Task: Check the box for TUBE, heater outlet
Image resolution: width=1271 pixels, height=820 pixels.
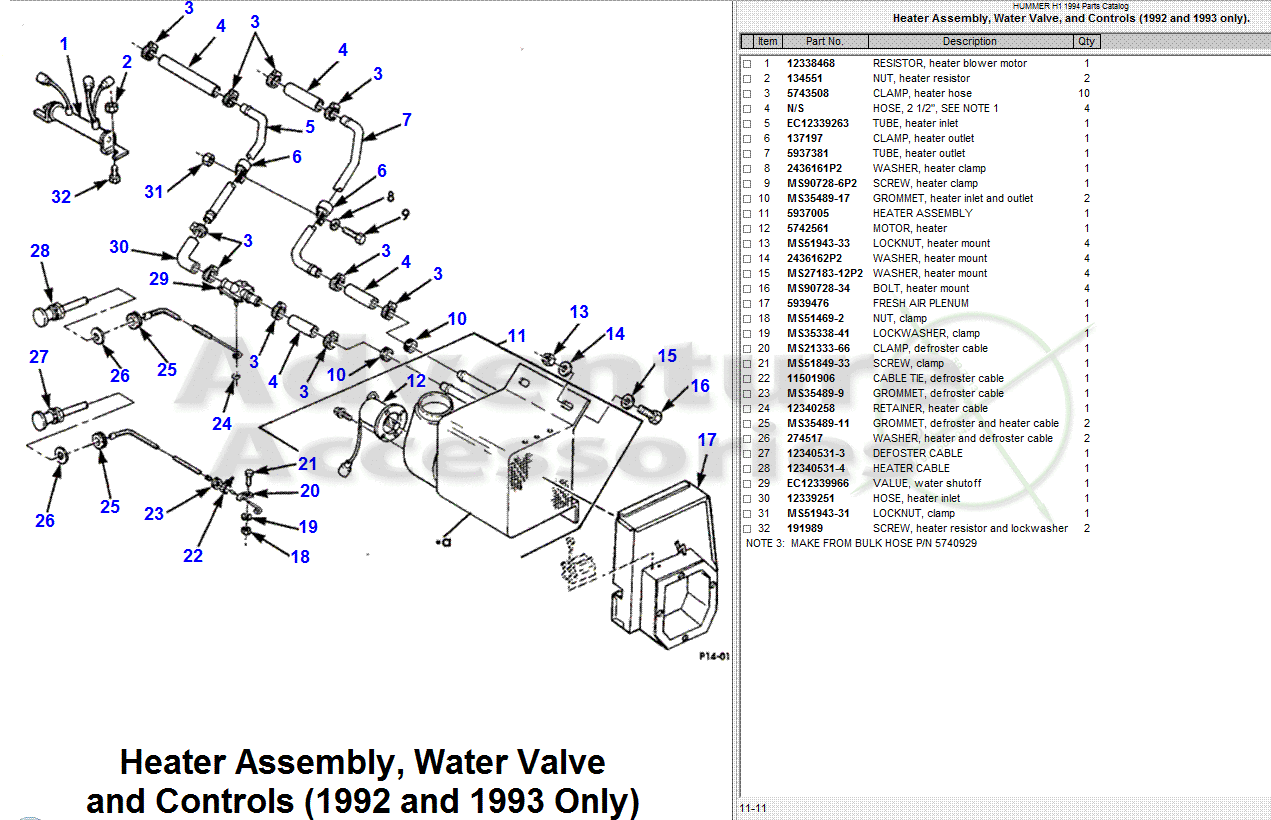Action: click(x=746, y=154)
